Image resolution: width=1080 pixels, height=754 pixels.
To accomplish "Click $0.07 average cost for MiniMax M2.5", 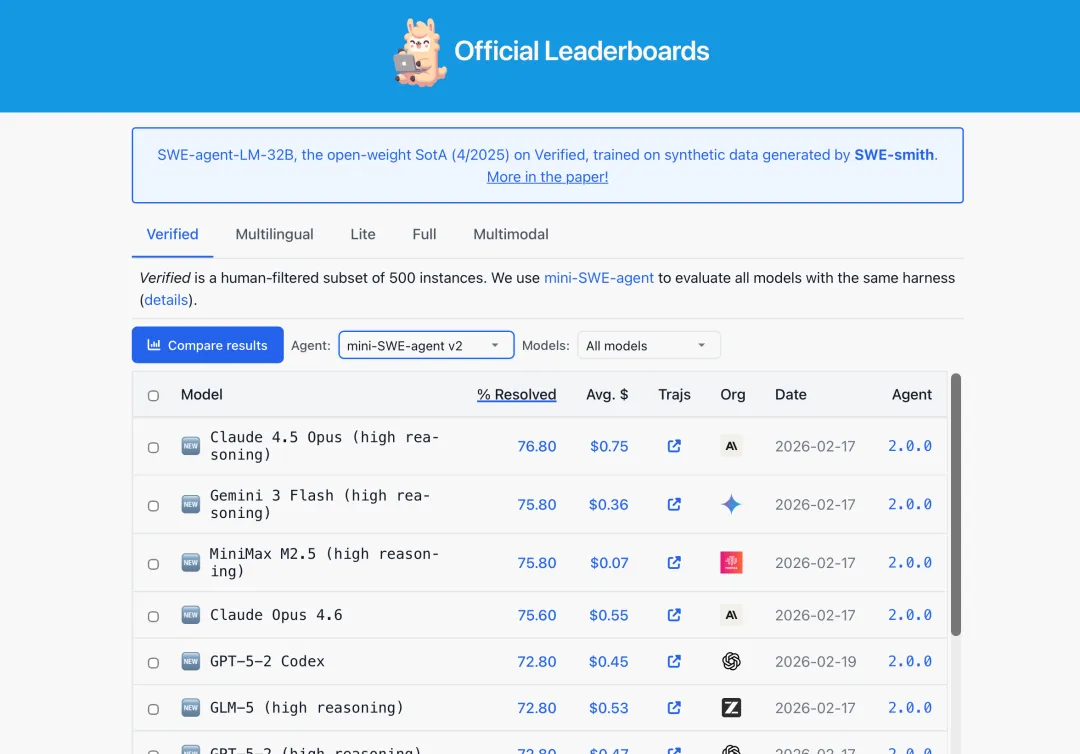I will pyautogui.click(x=609, y=563).
